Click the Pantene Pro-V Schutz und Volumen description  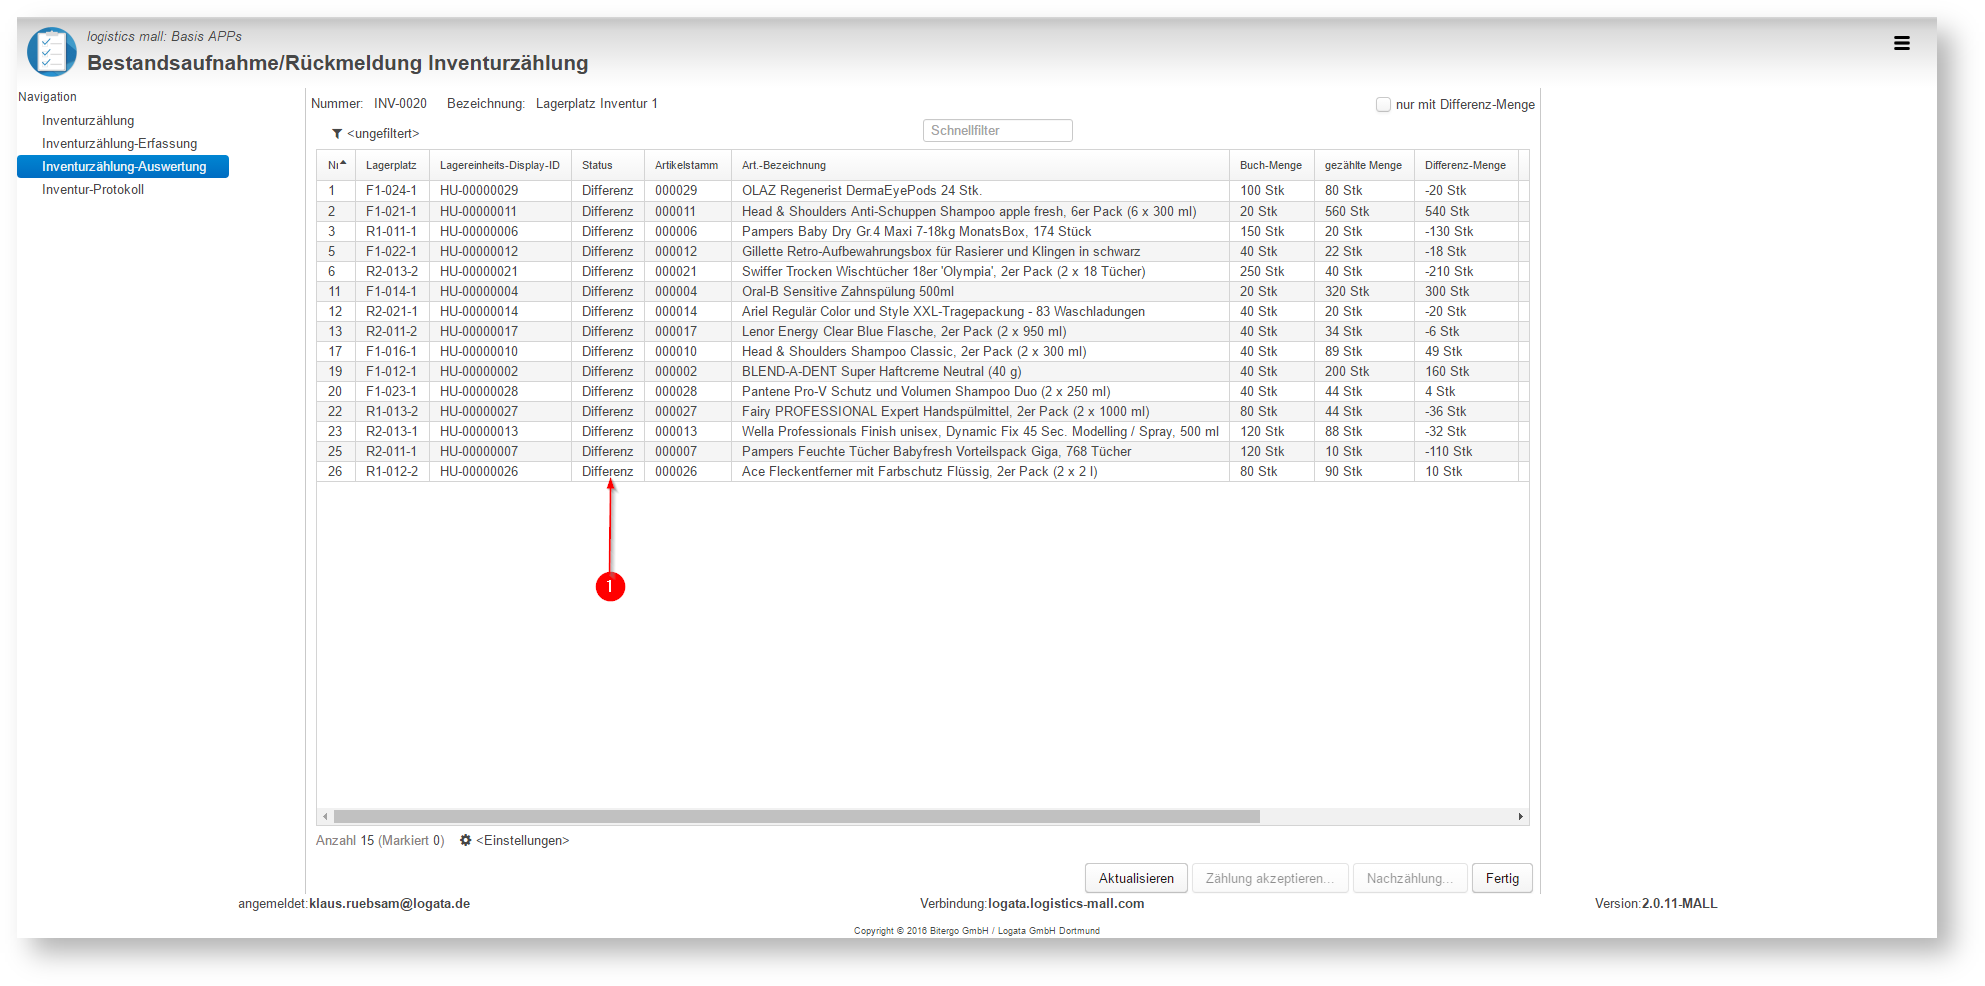pos(926,392)
